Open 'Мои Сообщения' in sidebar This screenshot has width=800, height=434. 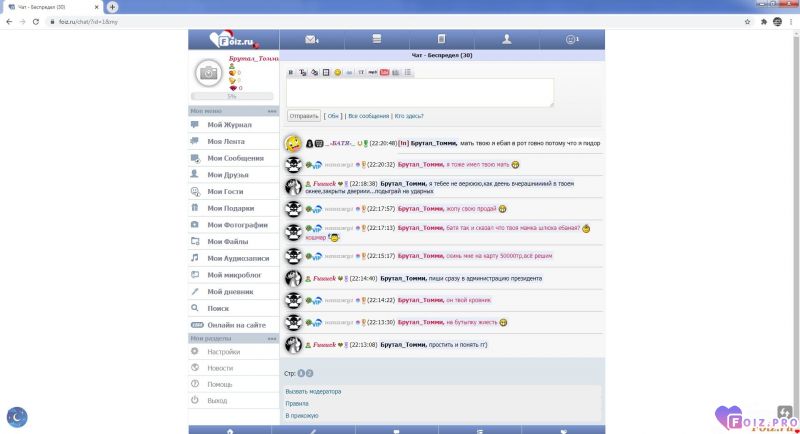[235, 158]
